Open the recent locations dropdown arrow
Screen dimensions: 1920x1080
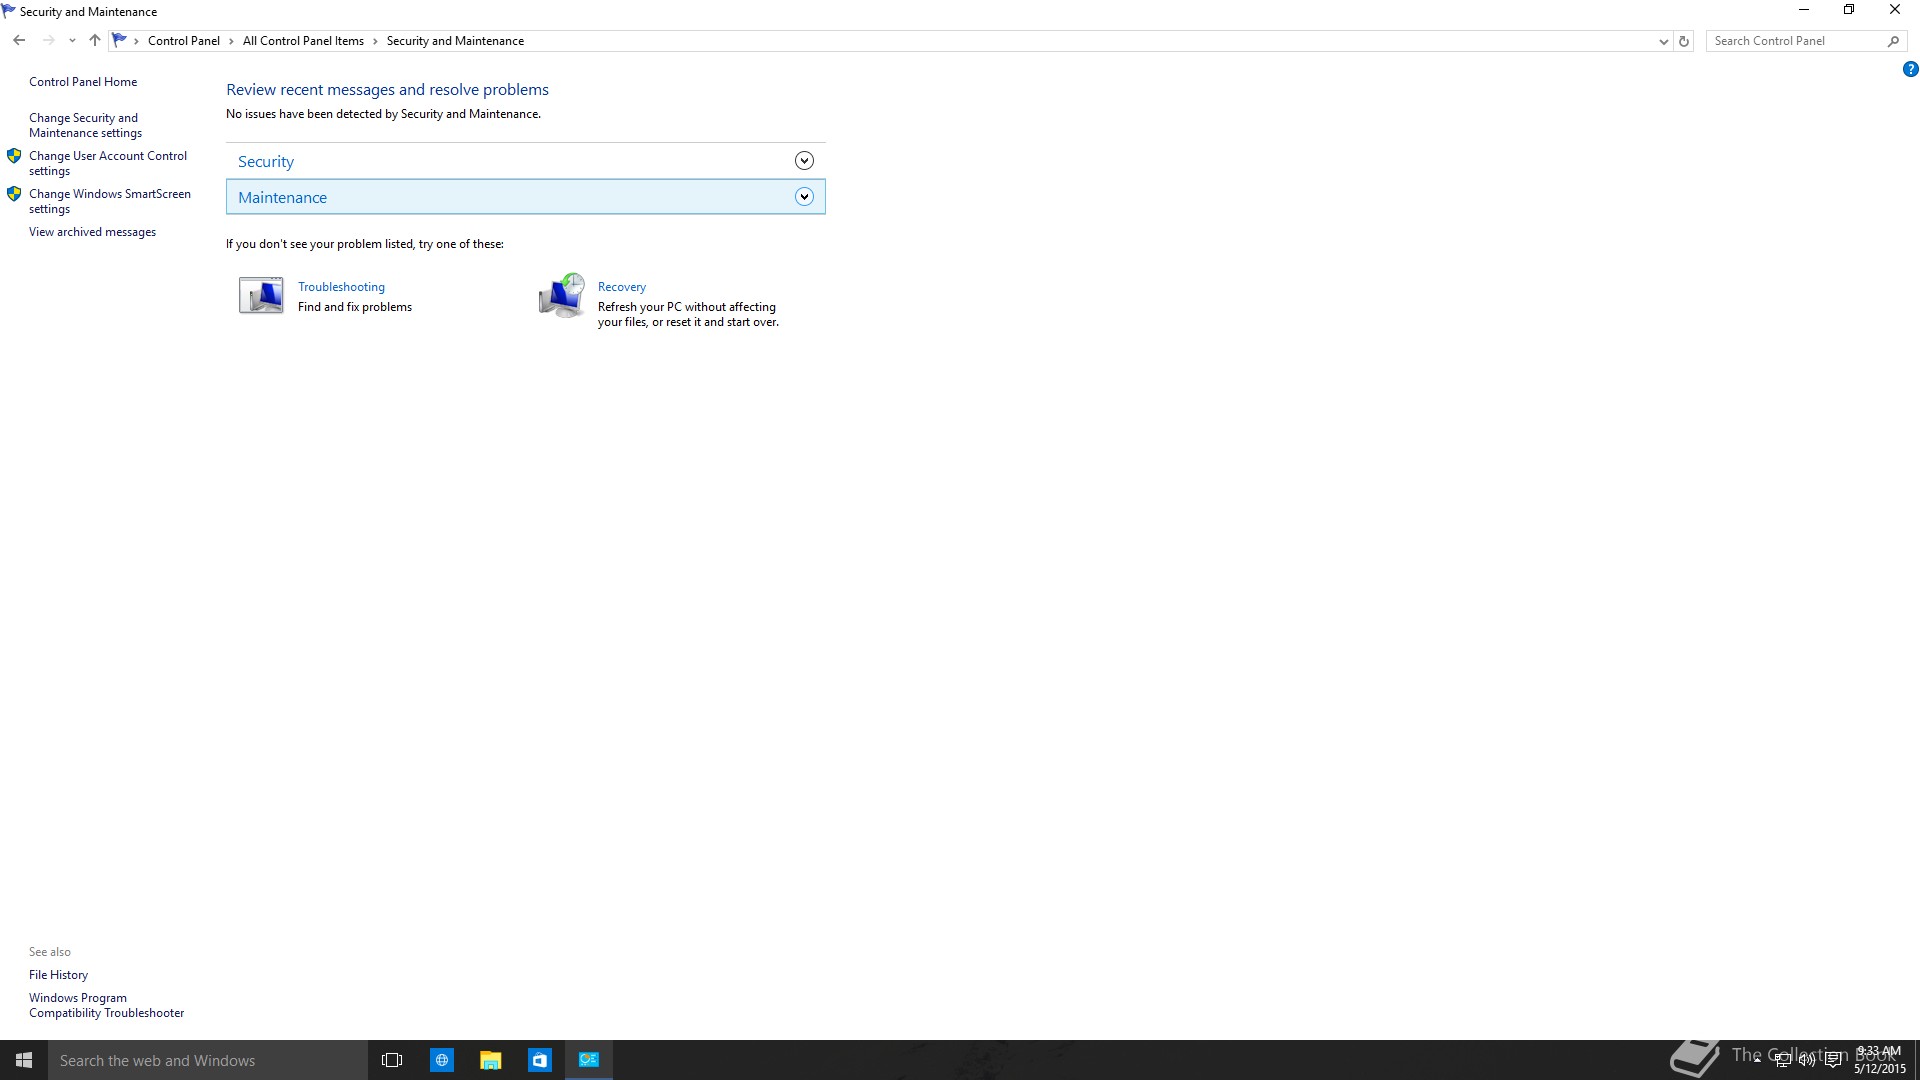(x=72, y=41)
